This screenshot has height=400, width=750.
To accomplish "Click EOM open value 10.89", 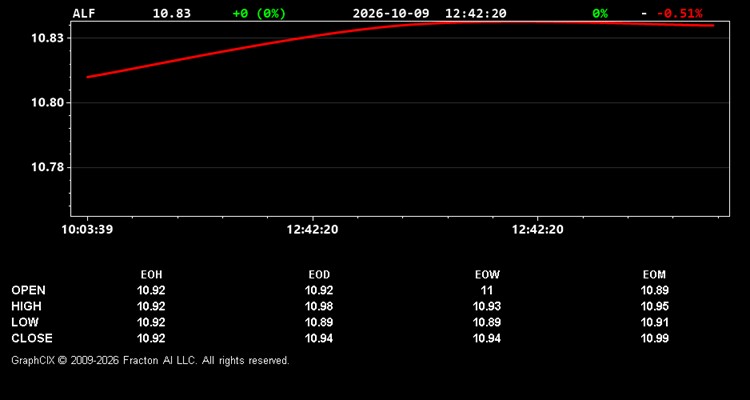I will tap(654, 290).
